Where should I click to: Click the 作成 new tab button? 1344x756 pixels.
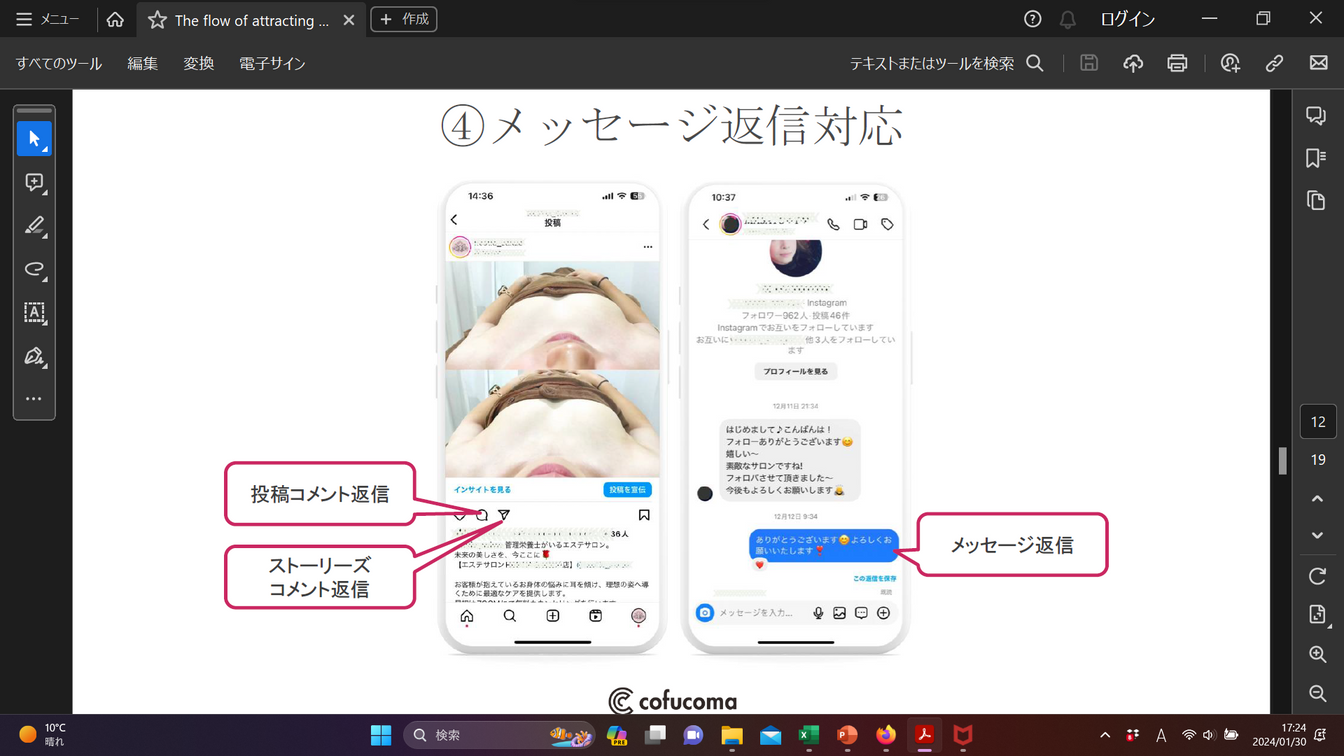404,19
